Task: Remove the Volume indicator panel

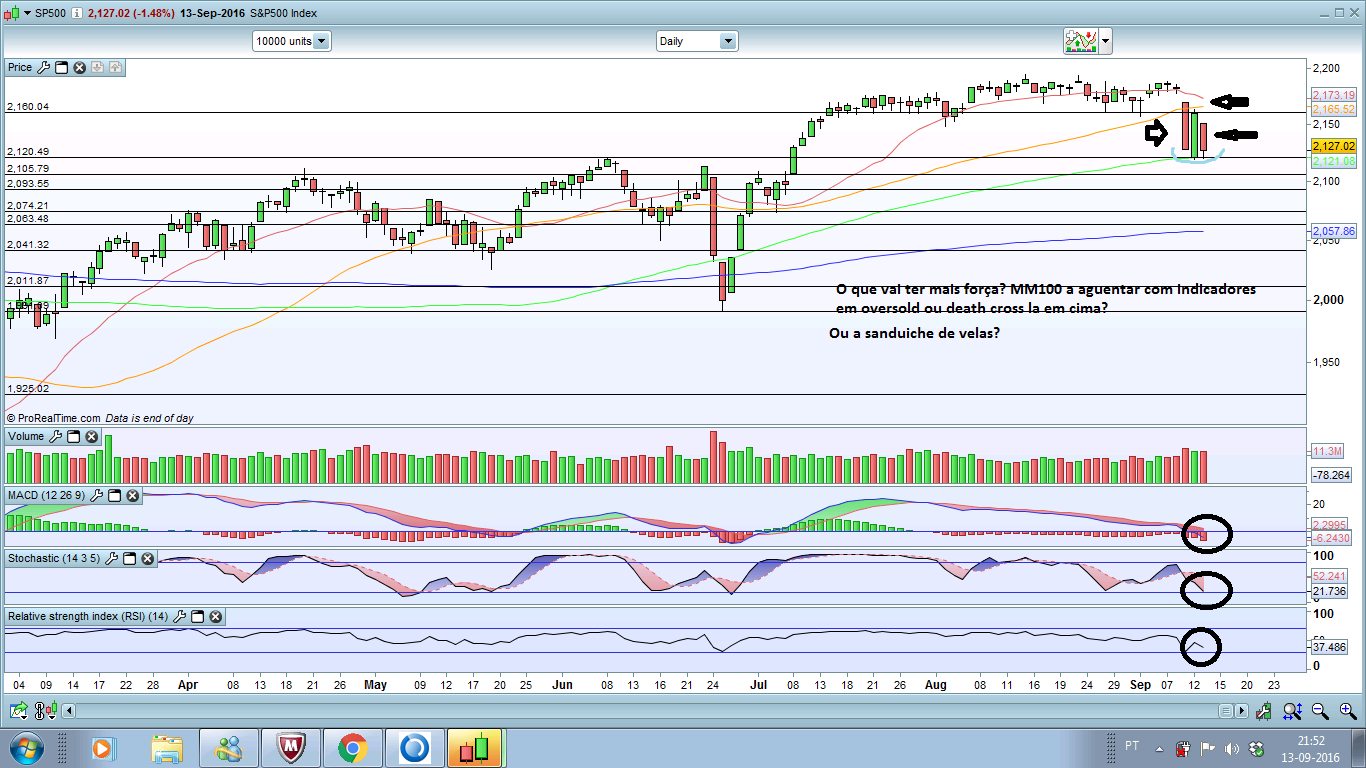Action: tap(92, 436)
